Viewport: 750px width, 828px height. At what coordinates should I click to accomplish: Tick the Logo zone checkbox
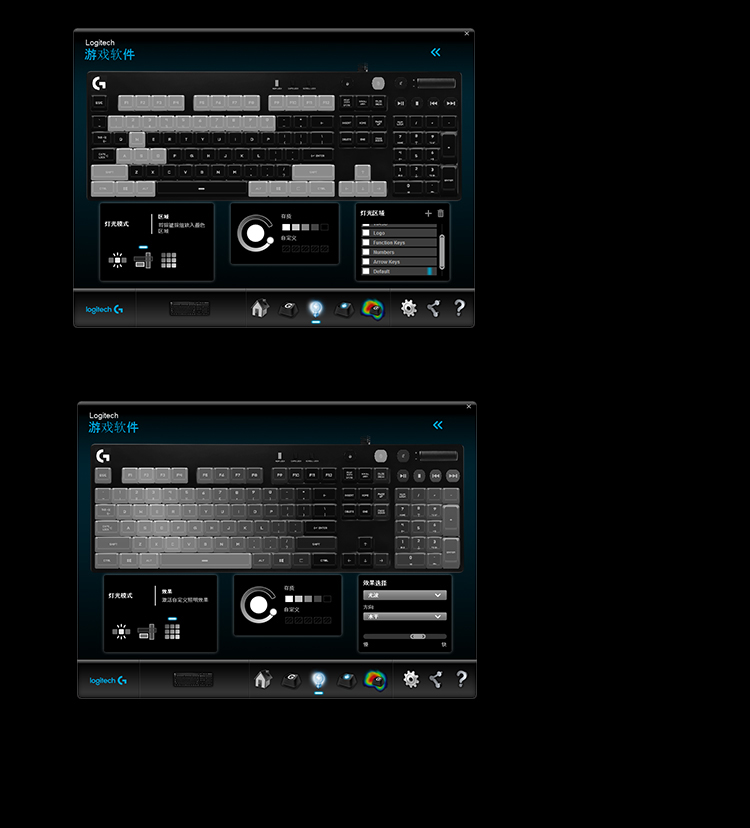coord(365,233)
